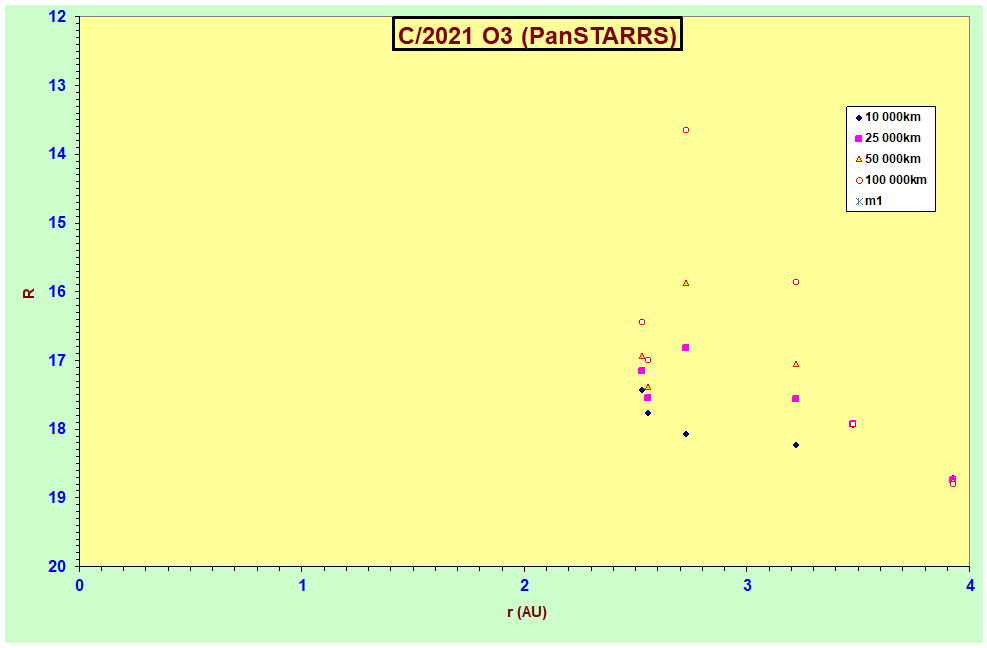Screen dimensions: 987x648
Task: Click the y-axis tick label 12
Action: pos(57,17)
